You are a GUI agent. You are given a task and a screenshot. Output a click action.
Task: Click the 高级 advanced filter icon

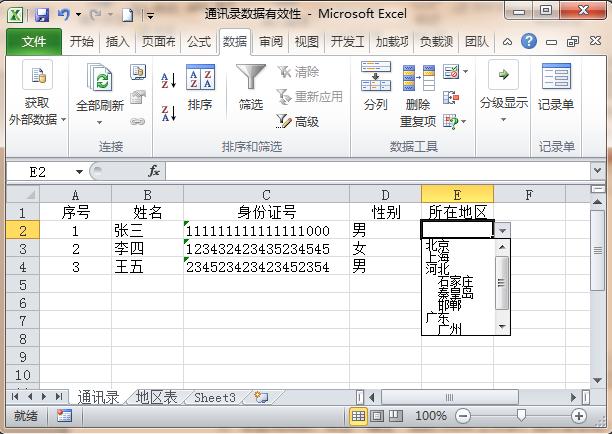tap(297, 121)
